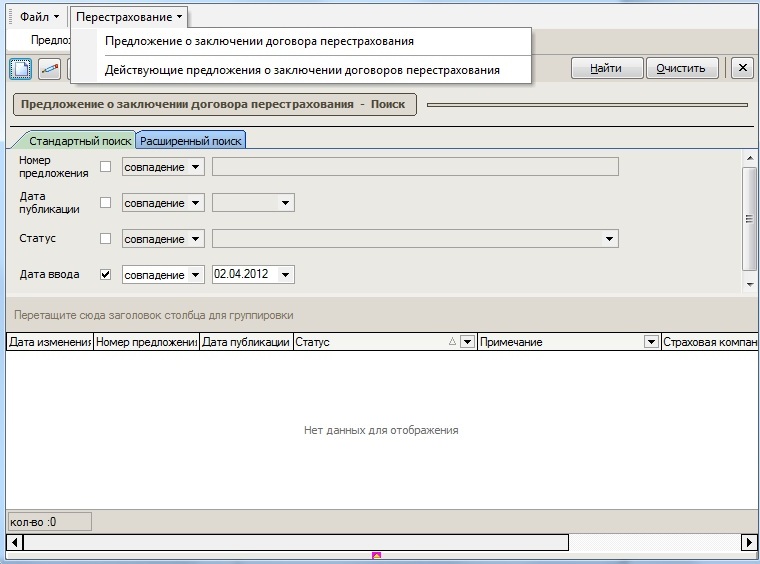Switch to the Расширенный поиск tab
Viewport: 760px width, 564px height.
point(191,141)
